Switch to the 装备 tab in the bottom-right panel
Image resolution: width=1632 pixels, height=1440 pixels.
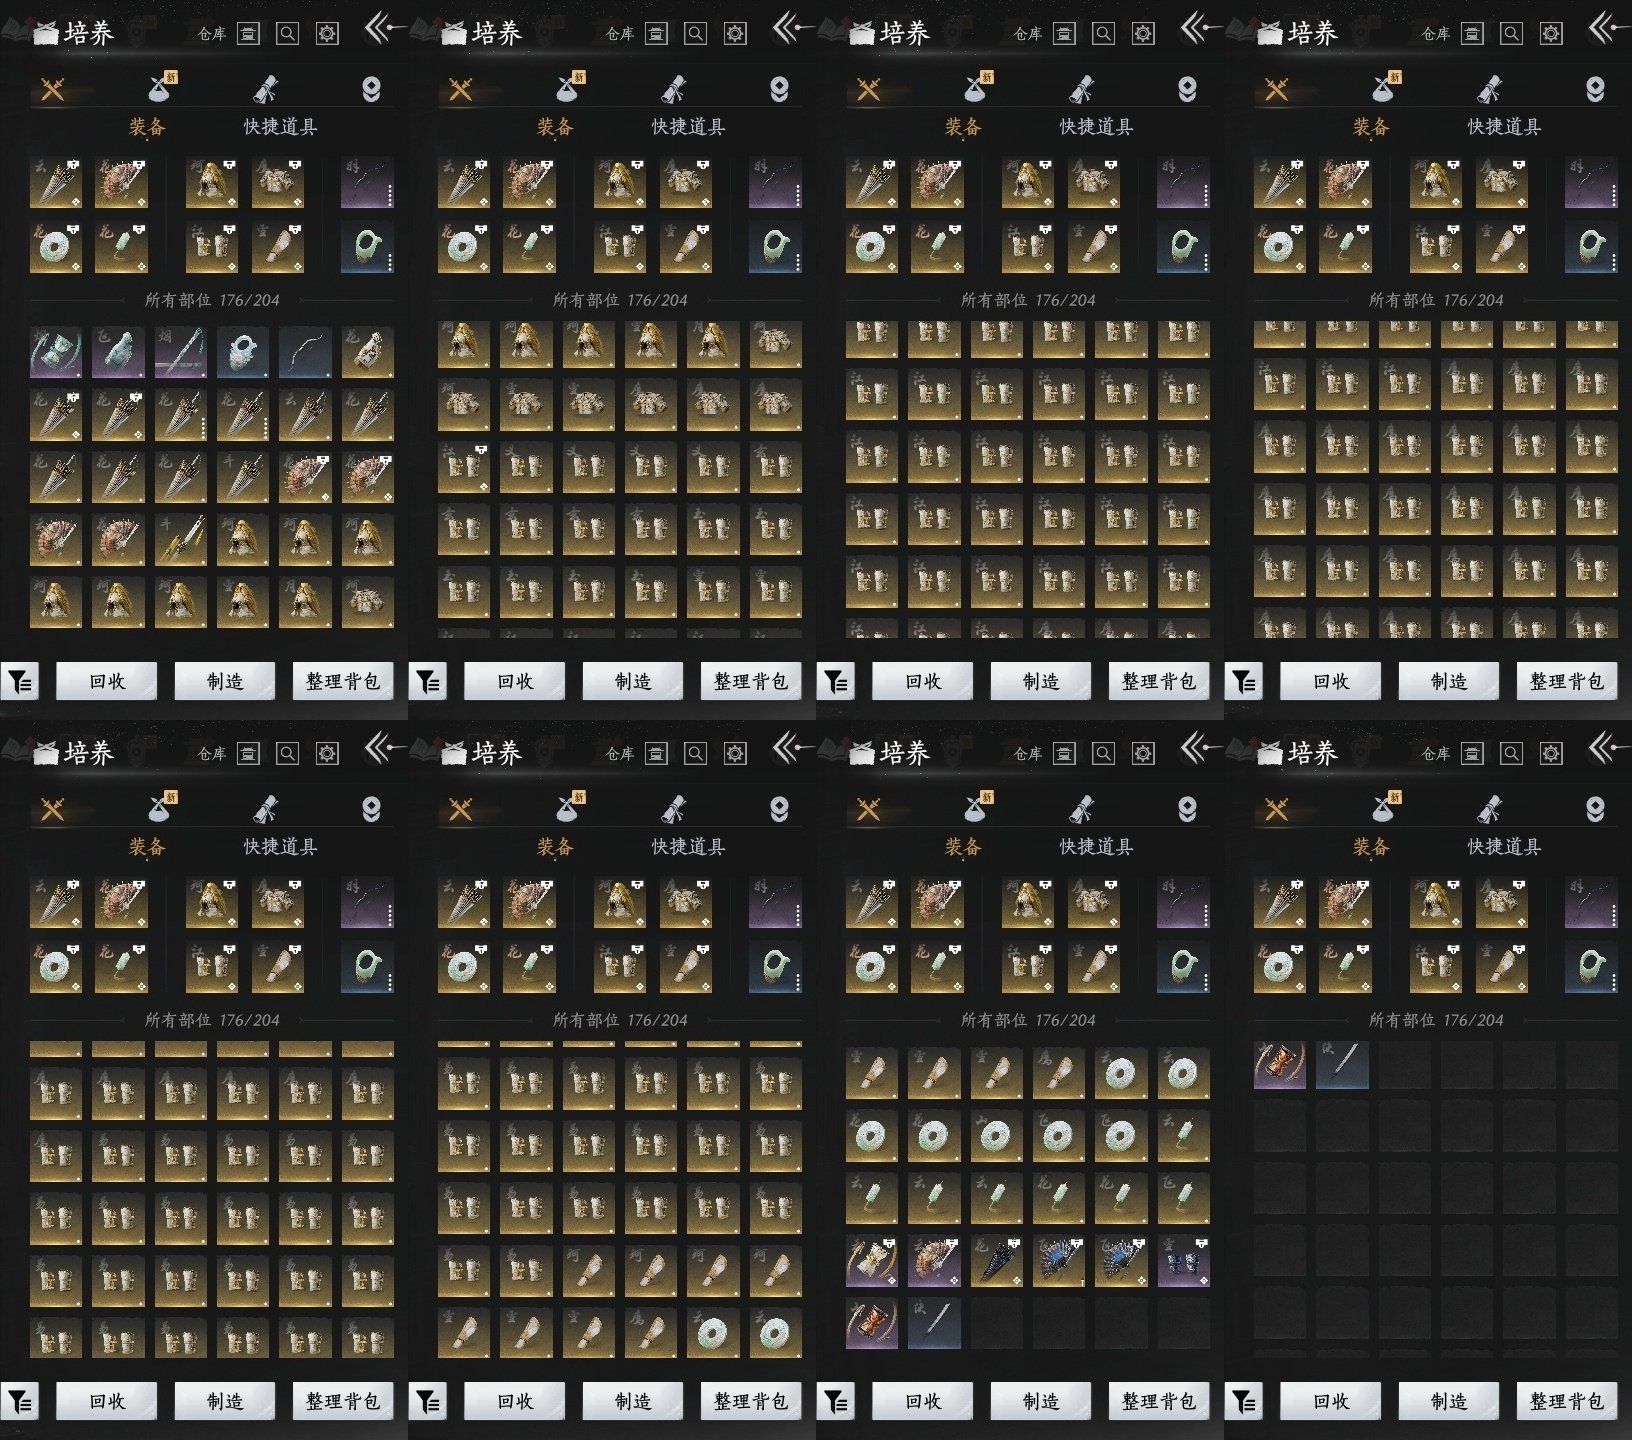(1371, 847)
